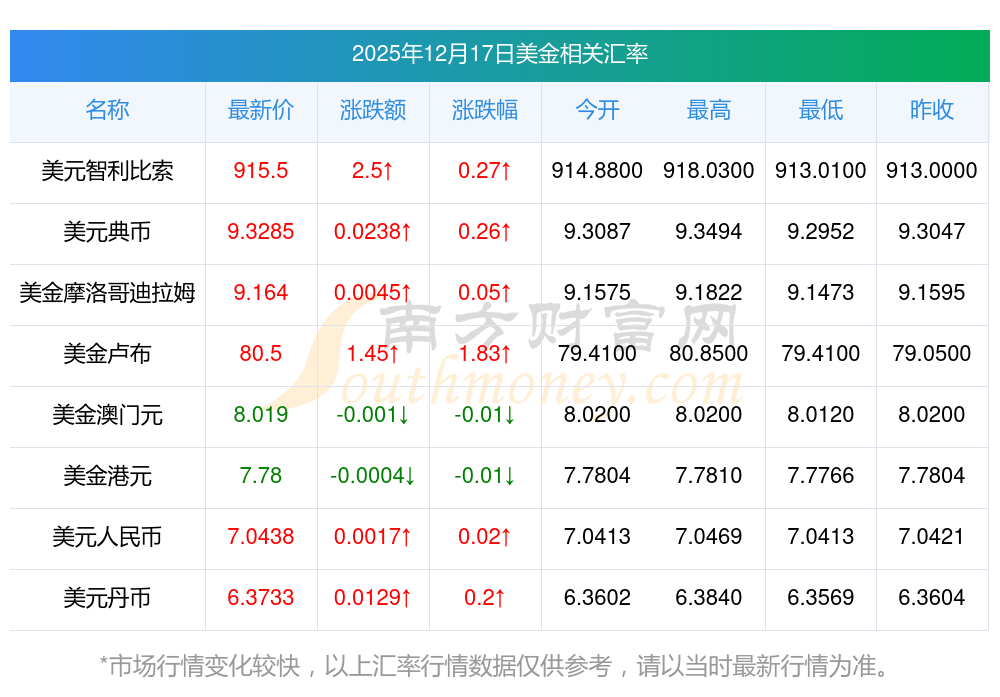Click the change percent 0.26↑
Image resolution: width=1000 pixels, height=697 pixels.
coord(485,231)
